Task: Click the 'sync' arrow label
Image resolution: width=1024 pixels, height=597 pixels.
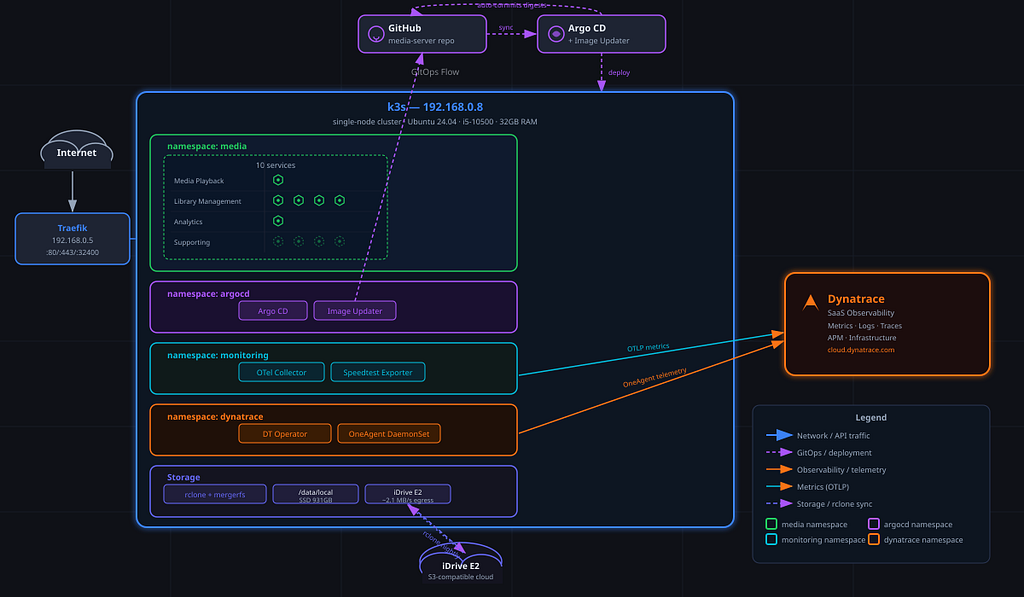Action: click(506, 27)
